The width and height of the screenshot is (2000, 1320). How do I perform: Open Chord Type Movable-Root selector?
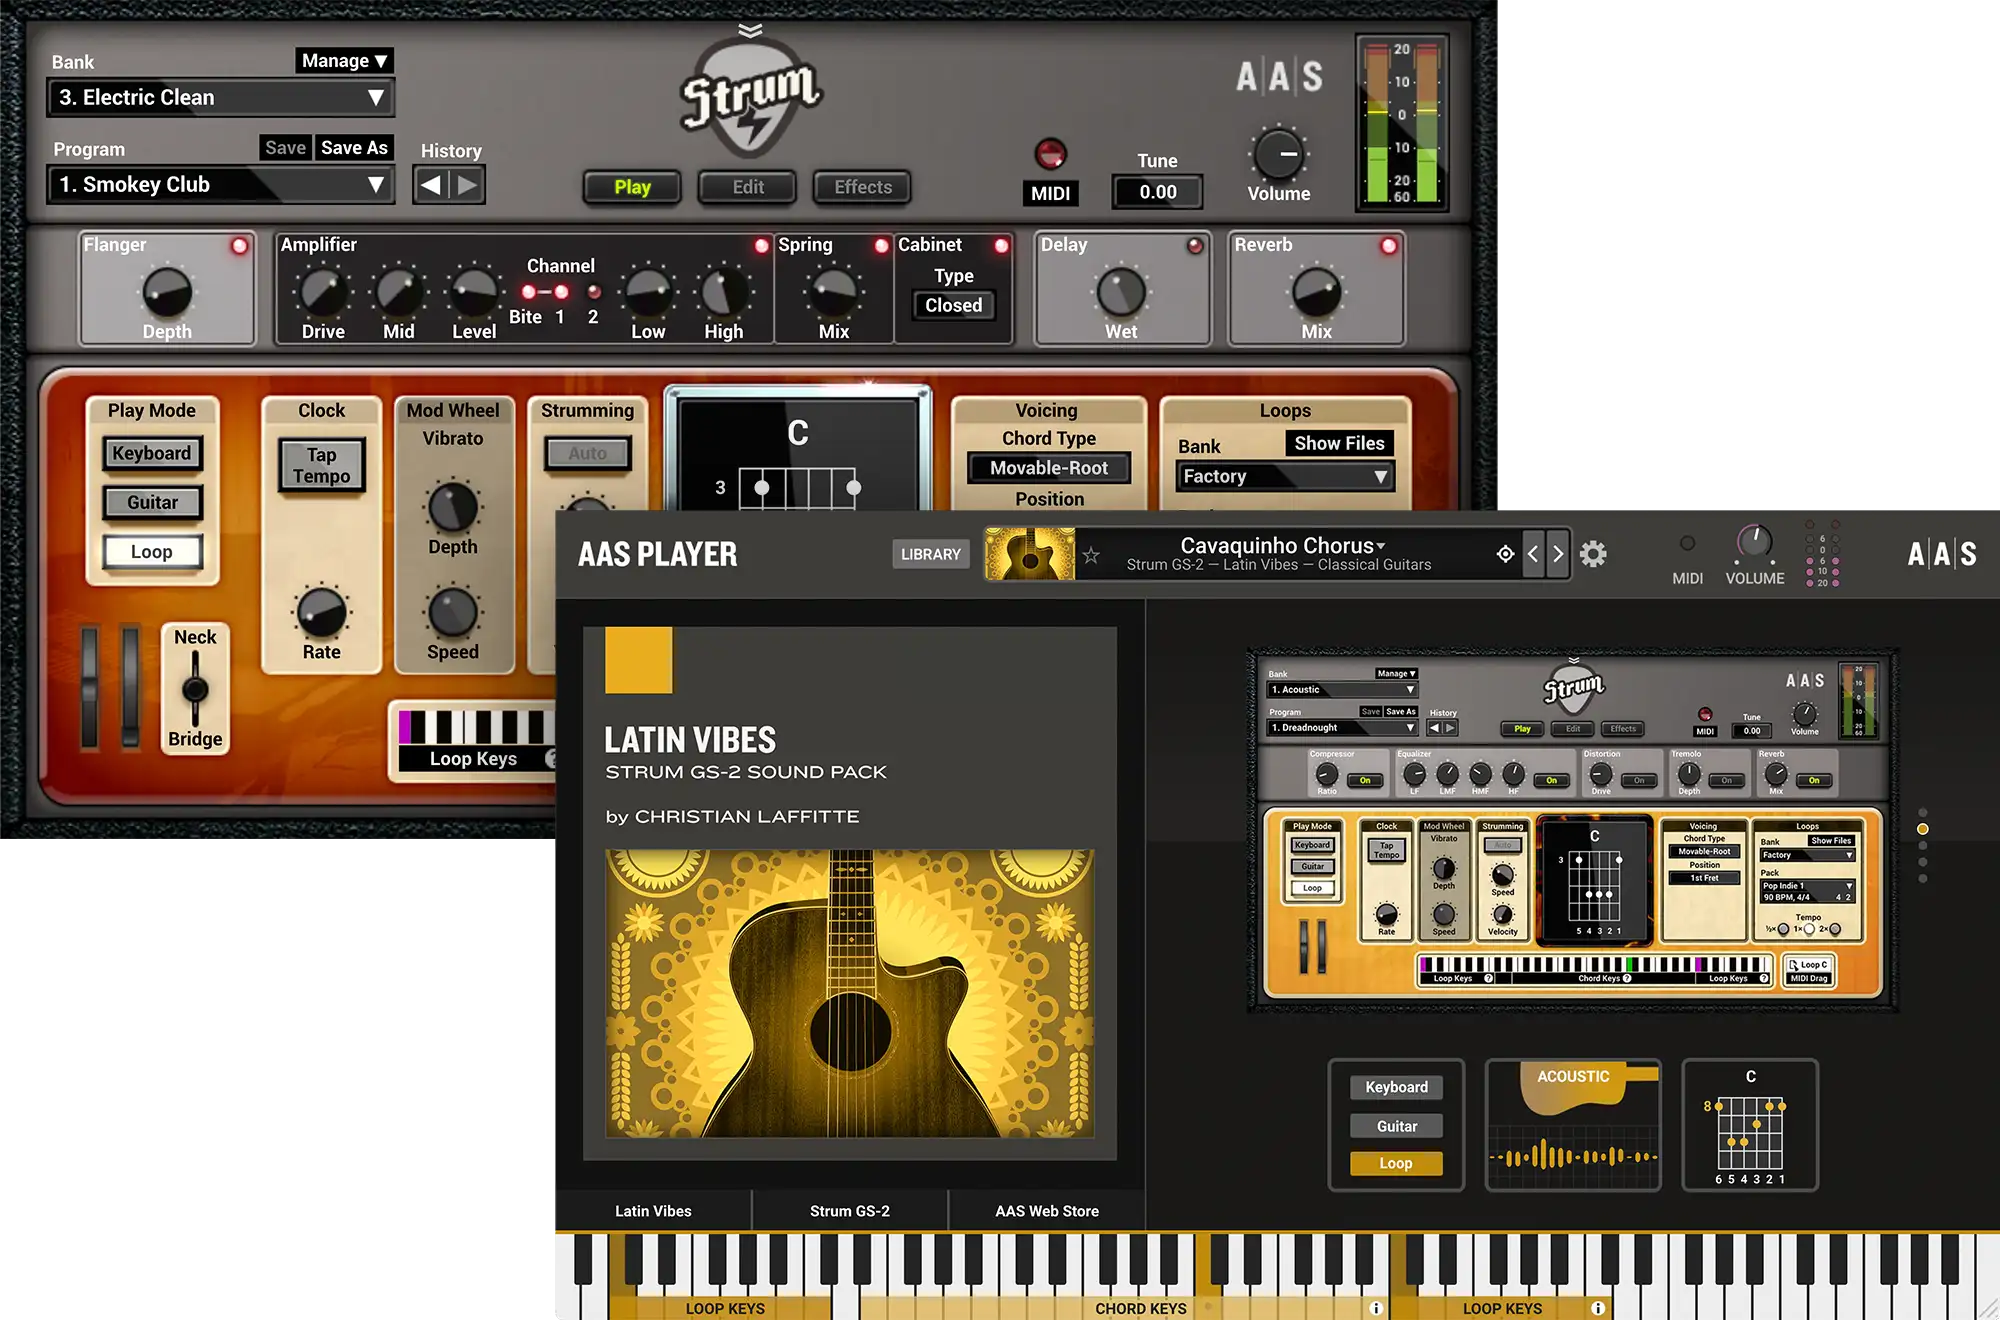1049,468
